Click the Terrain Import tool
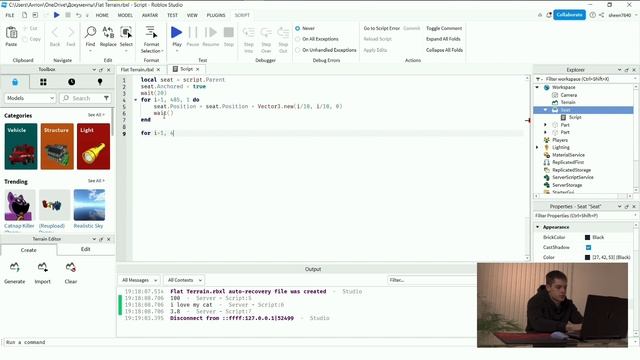640x360 pixels. [42, 273]
